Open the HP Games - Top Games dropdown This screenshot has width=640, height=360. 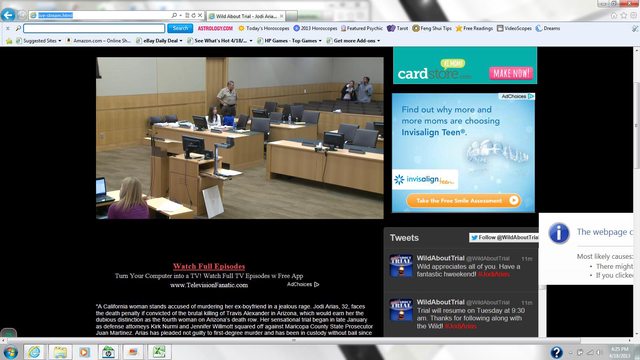(x=289, y=41)
